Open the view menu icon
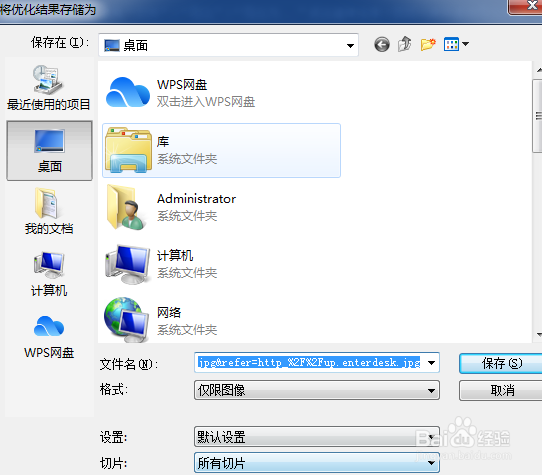 pos(451,44)
